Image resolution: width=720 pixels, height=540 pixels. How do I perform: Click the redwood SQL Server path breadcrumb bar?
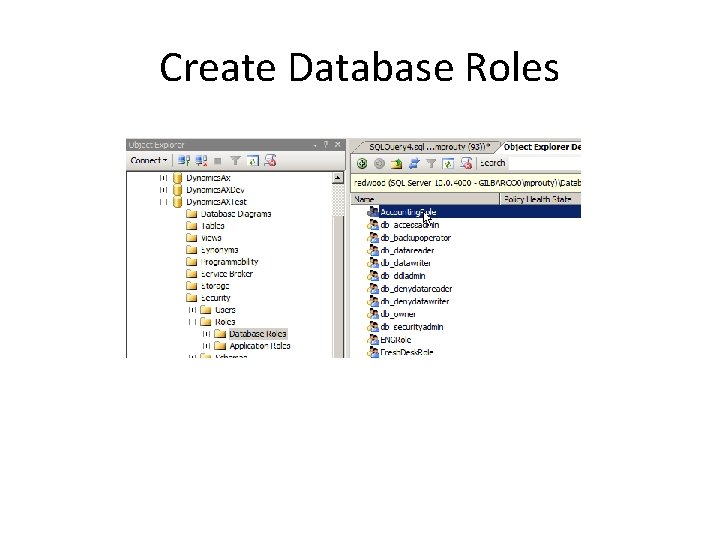coord(466,183)
